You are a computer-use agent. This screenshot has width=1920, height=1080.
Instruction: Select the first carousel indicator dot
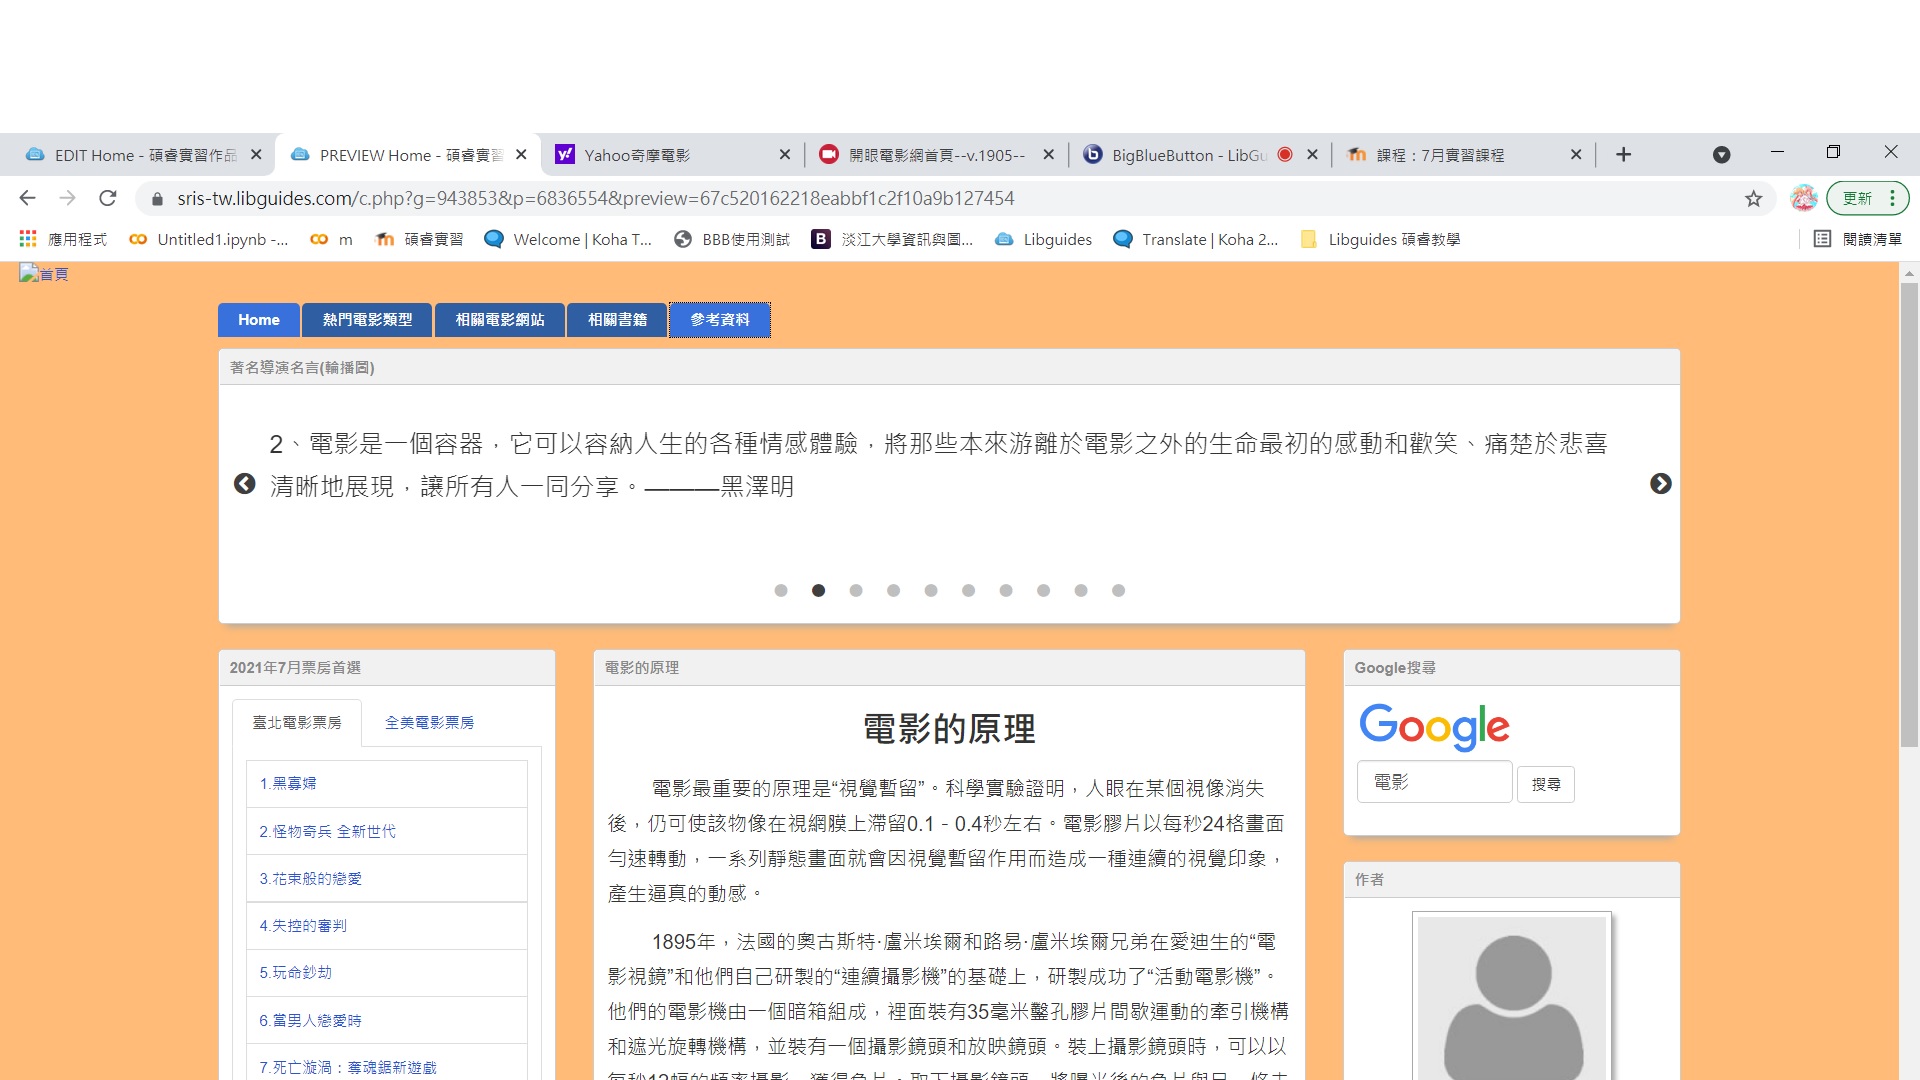781,591
